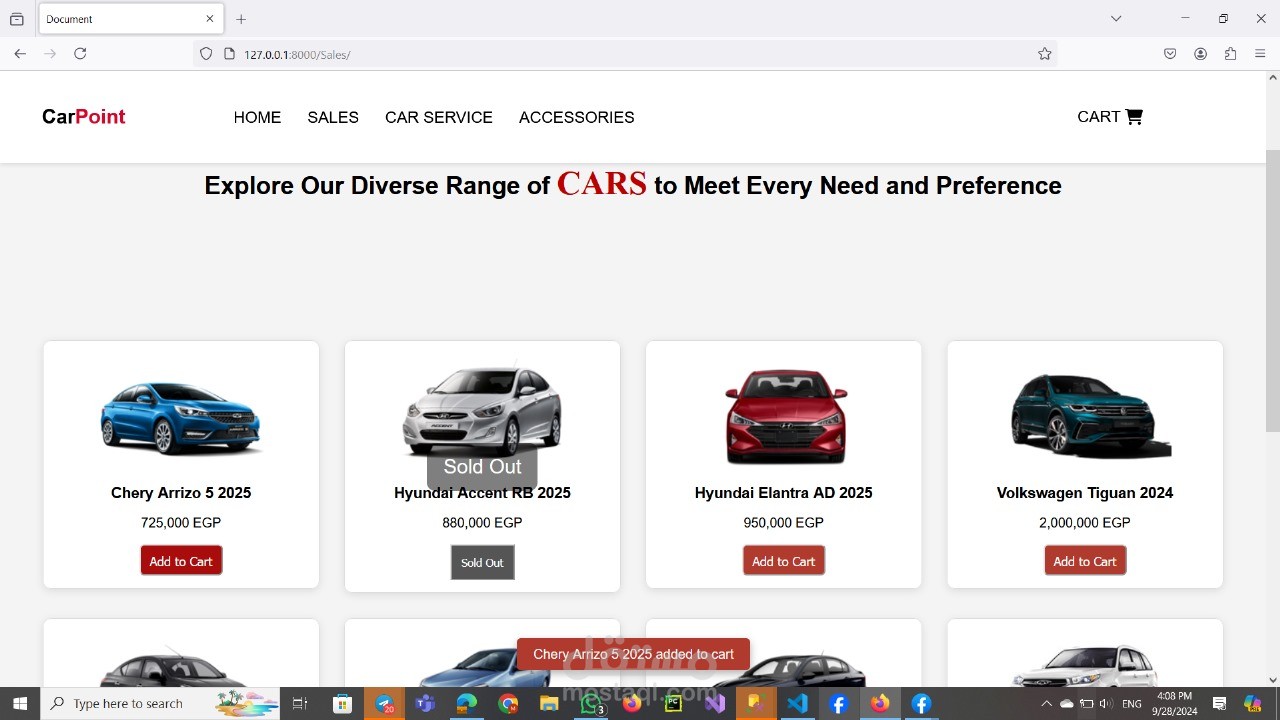The image size is (1280, 720).
Task: Show hidden tray icons chevron
Action: pos(1047,704)
